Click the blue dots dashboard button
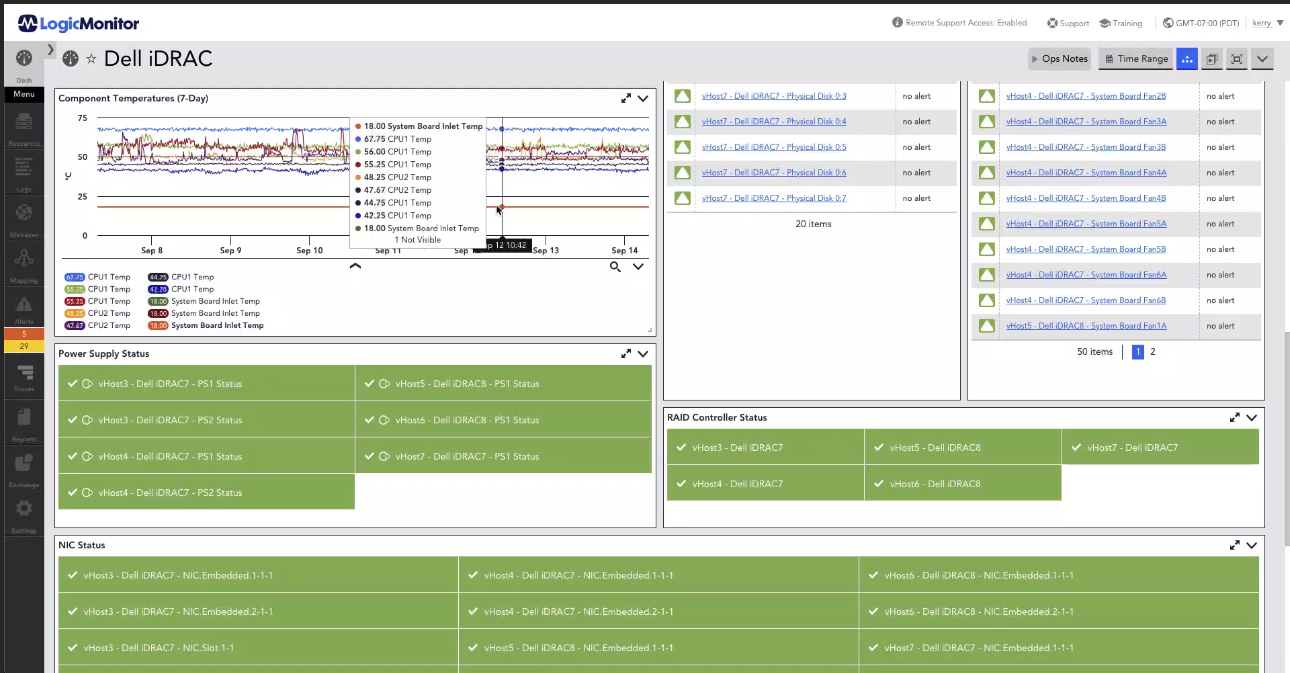 pos(1187,59)
